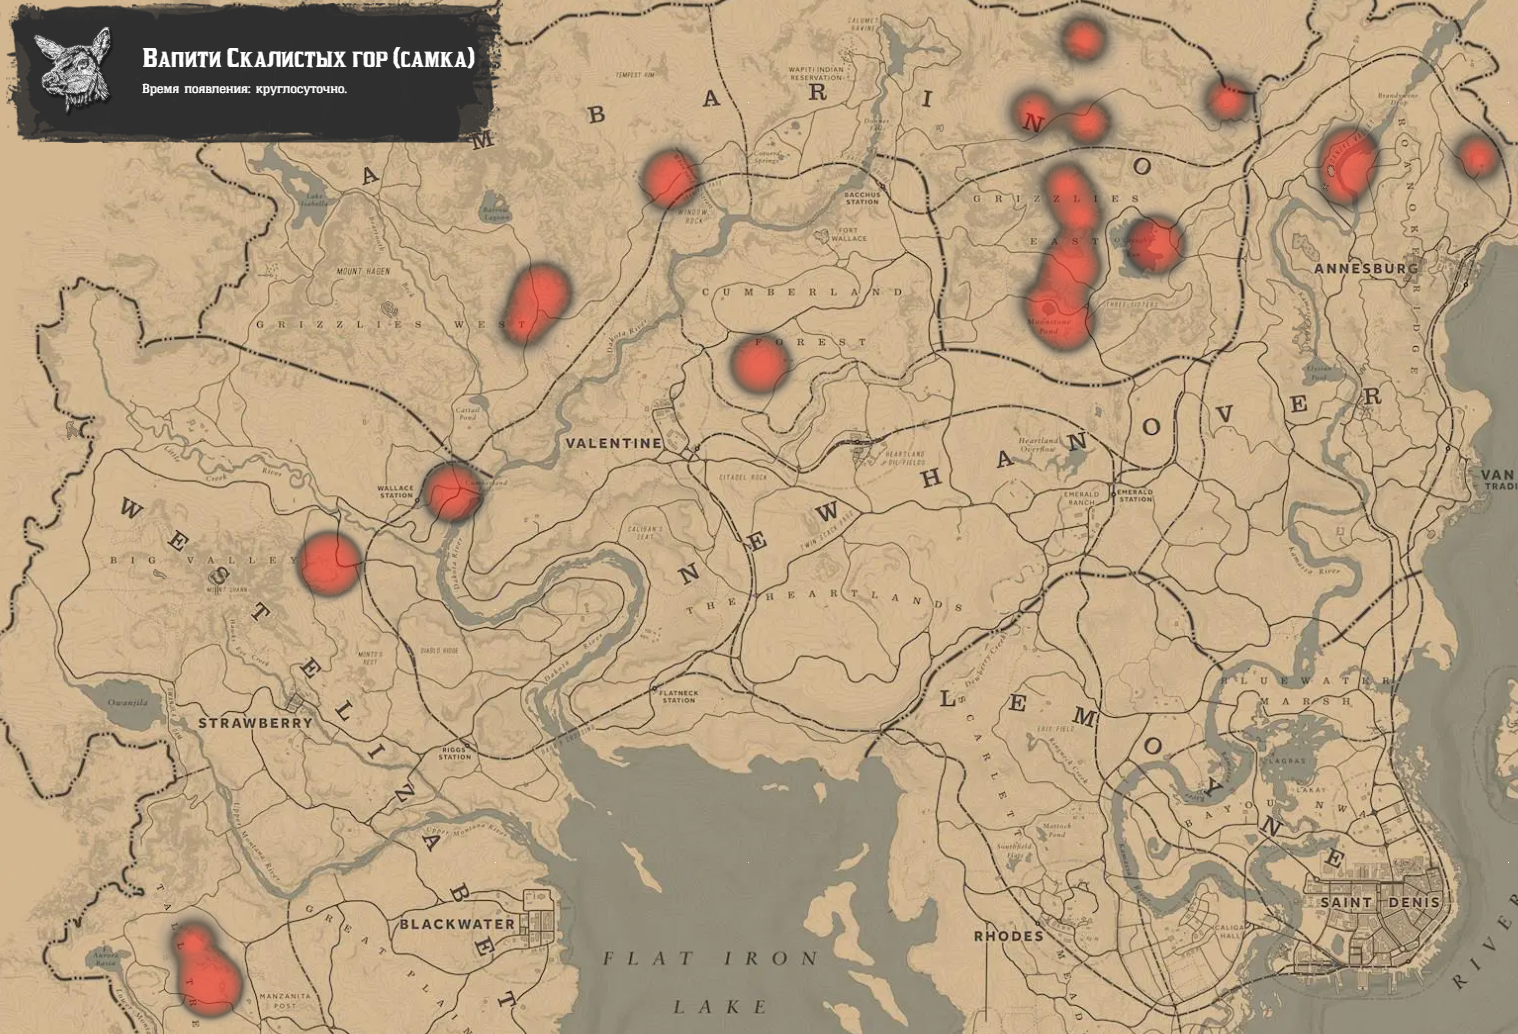Click the ANNESBURG town label

pos(1366,269)
